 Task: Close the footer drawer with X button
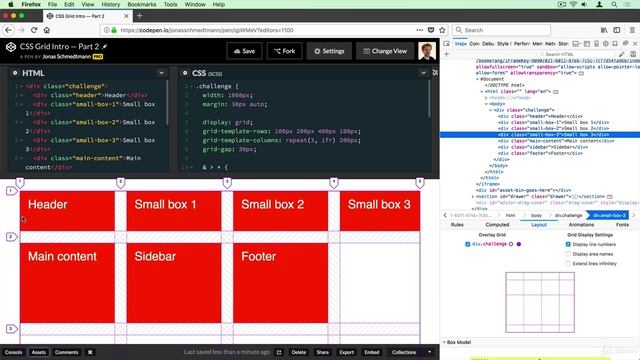90,352
